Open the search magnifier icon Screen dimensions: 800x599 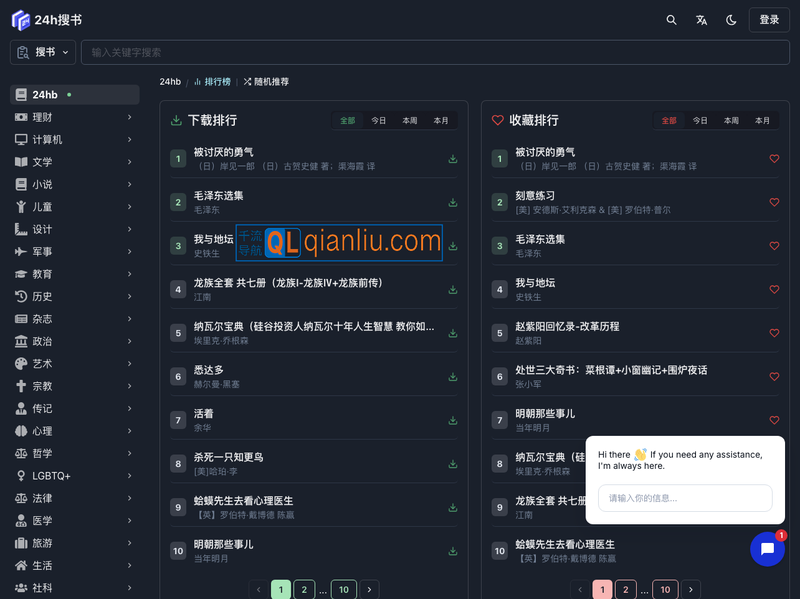pos(671,19)
